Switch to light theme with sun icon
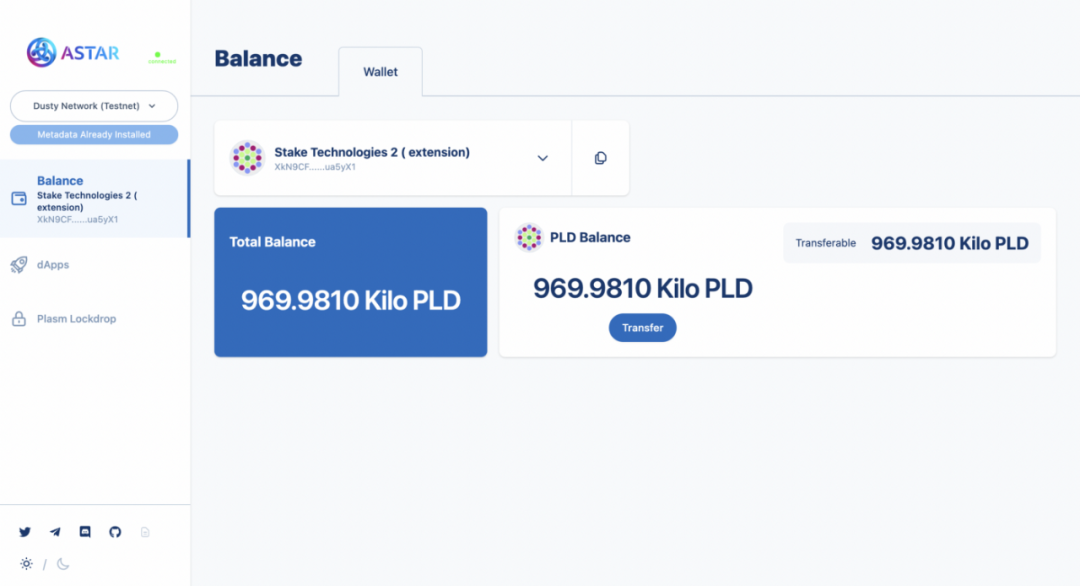 25,564
